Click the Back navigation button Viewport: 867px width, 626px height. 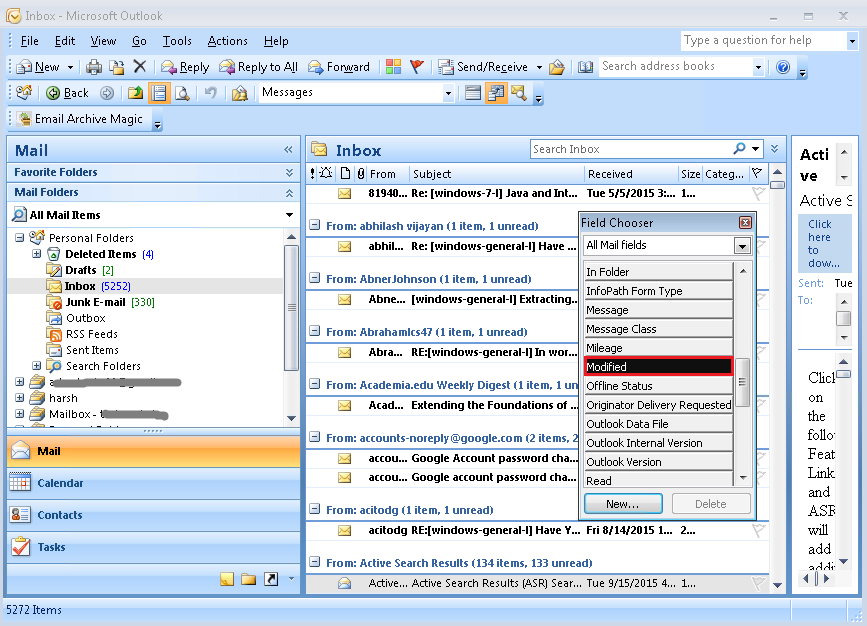pos(67,93)
